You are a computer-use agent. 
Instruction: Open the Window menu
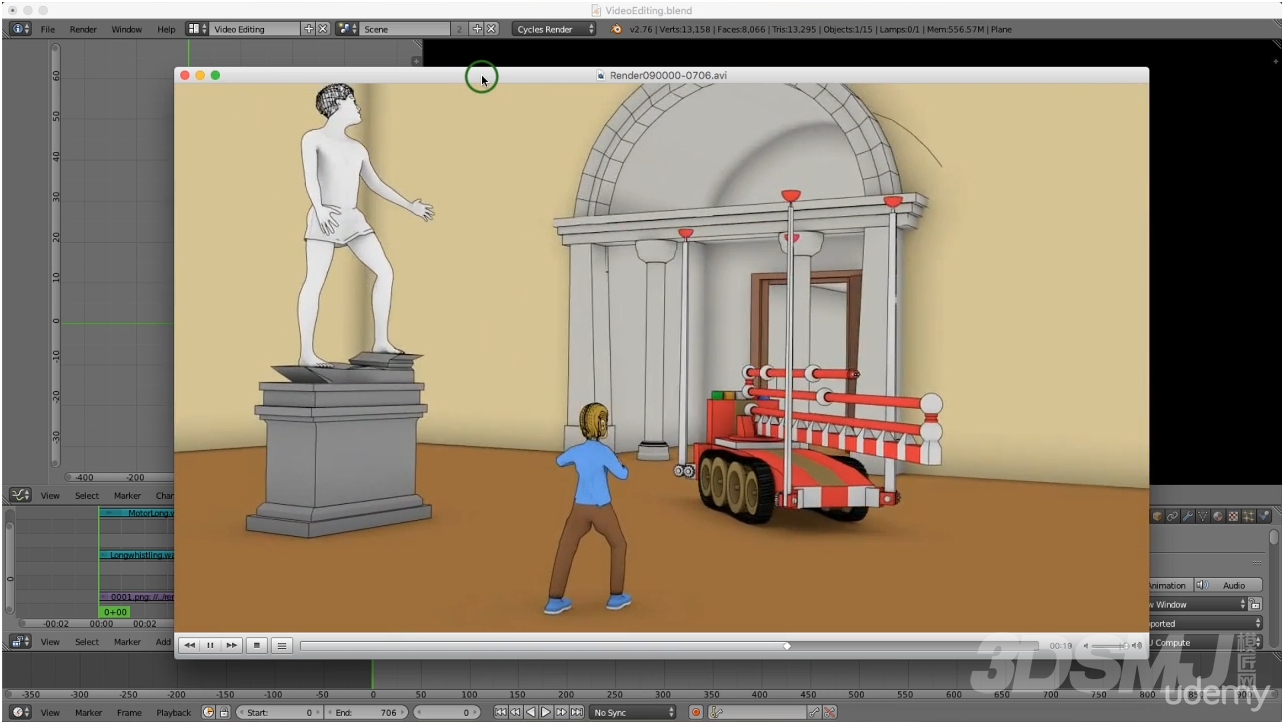point(126,29)
